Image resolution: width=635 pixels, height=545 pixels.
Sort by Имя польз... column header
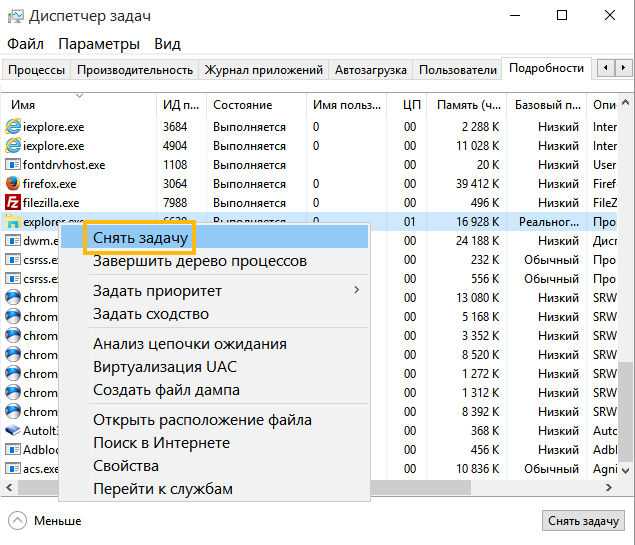click(347, 105)
